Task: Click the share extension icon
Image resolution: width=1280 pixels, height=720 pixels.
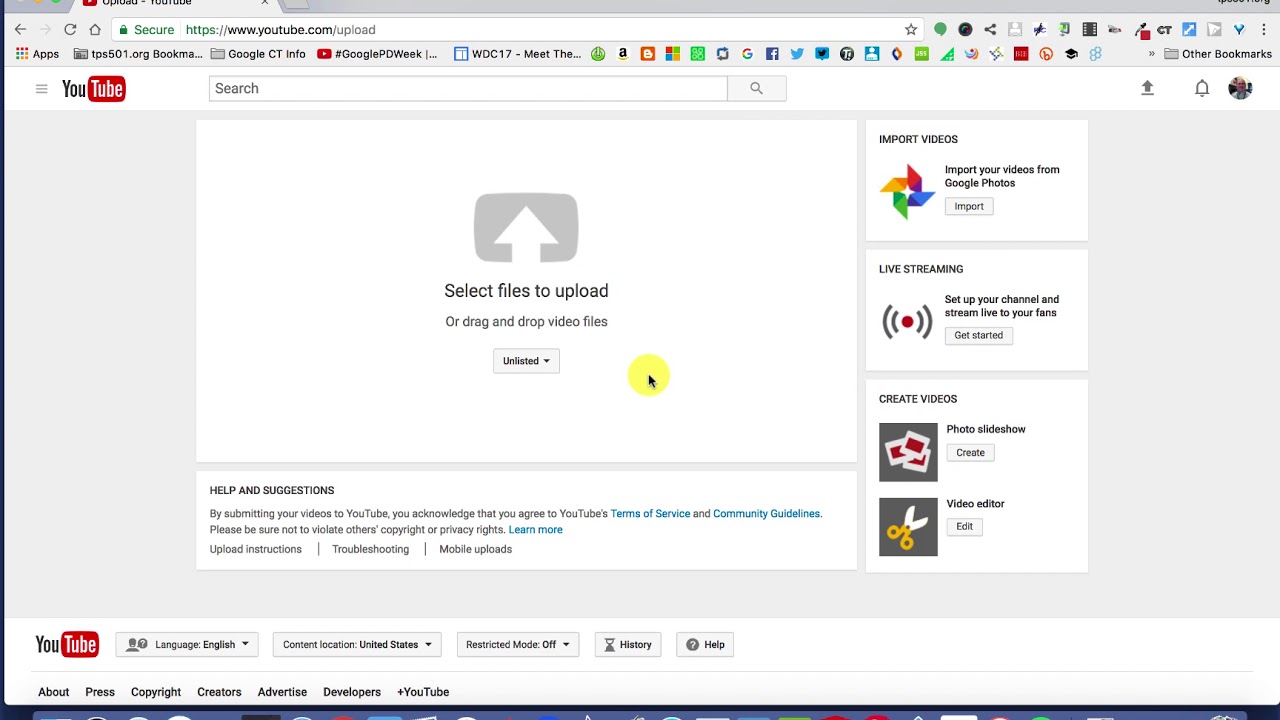Action: 990,29
